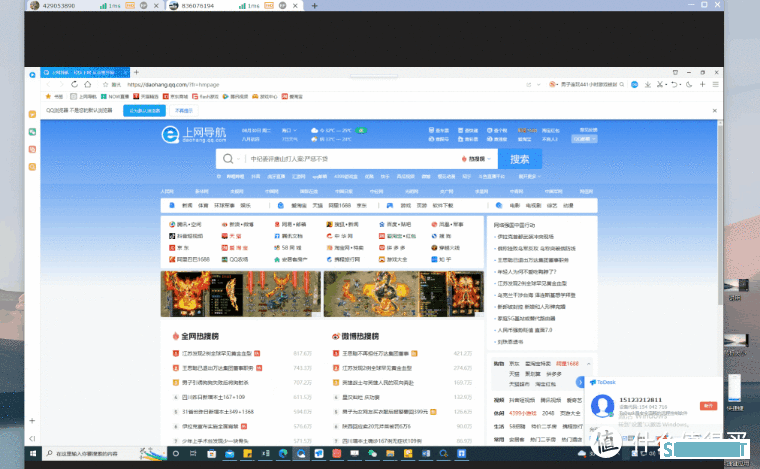The height and width of the screenshot is (469, 760).
Task: Open the Mail app on the taskbar
Action: (229, 453)
